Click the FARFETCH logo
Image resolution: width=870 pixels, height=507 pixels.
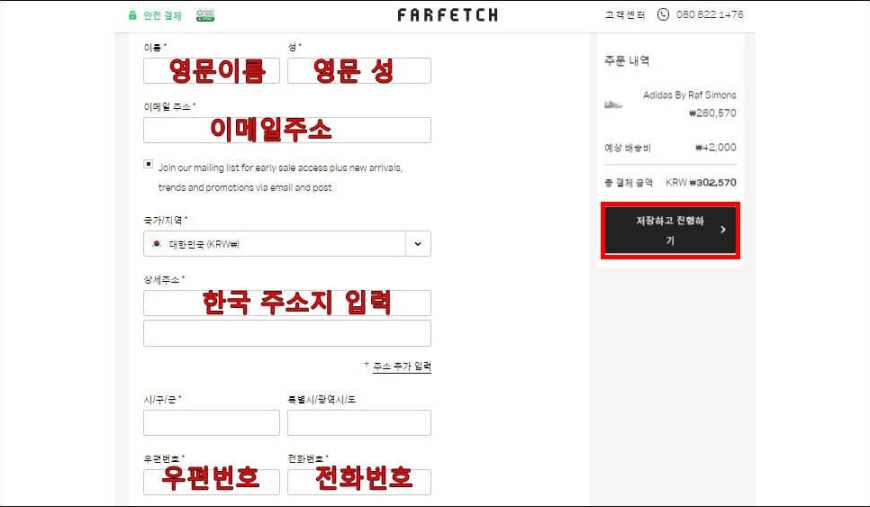point(447,15)
